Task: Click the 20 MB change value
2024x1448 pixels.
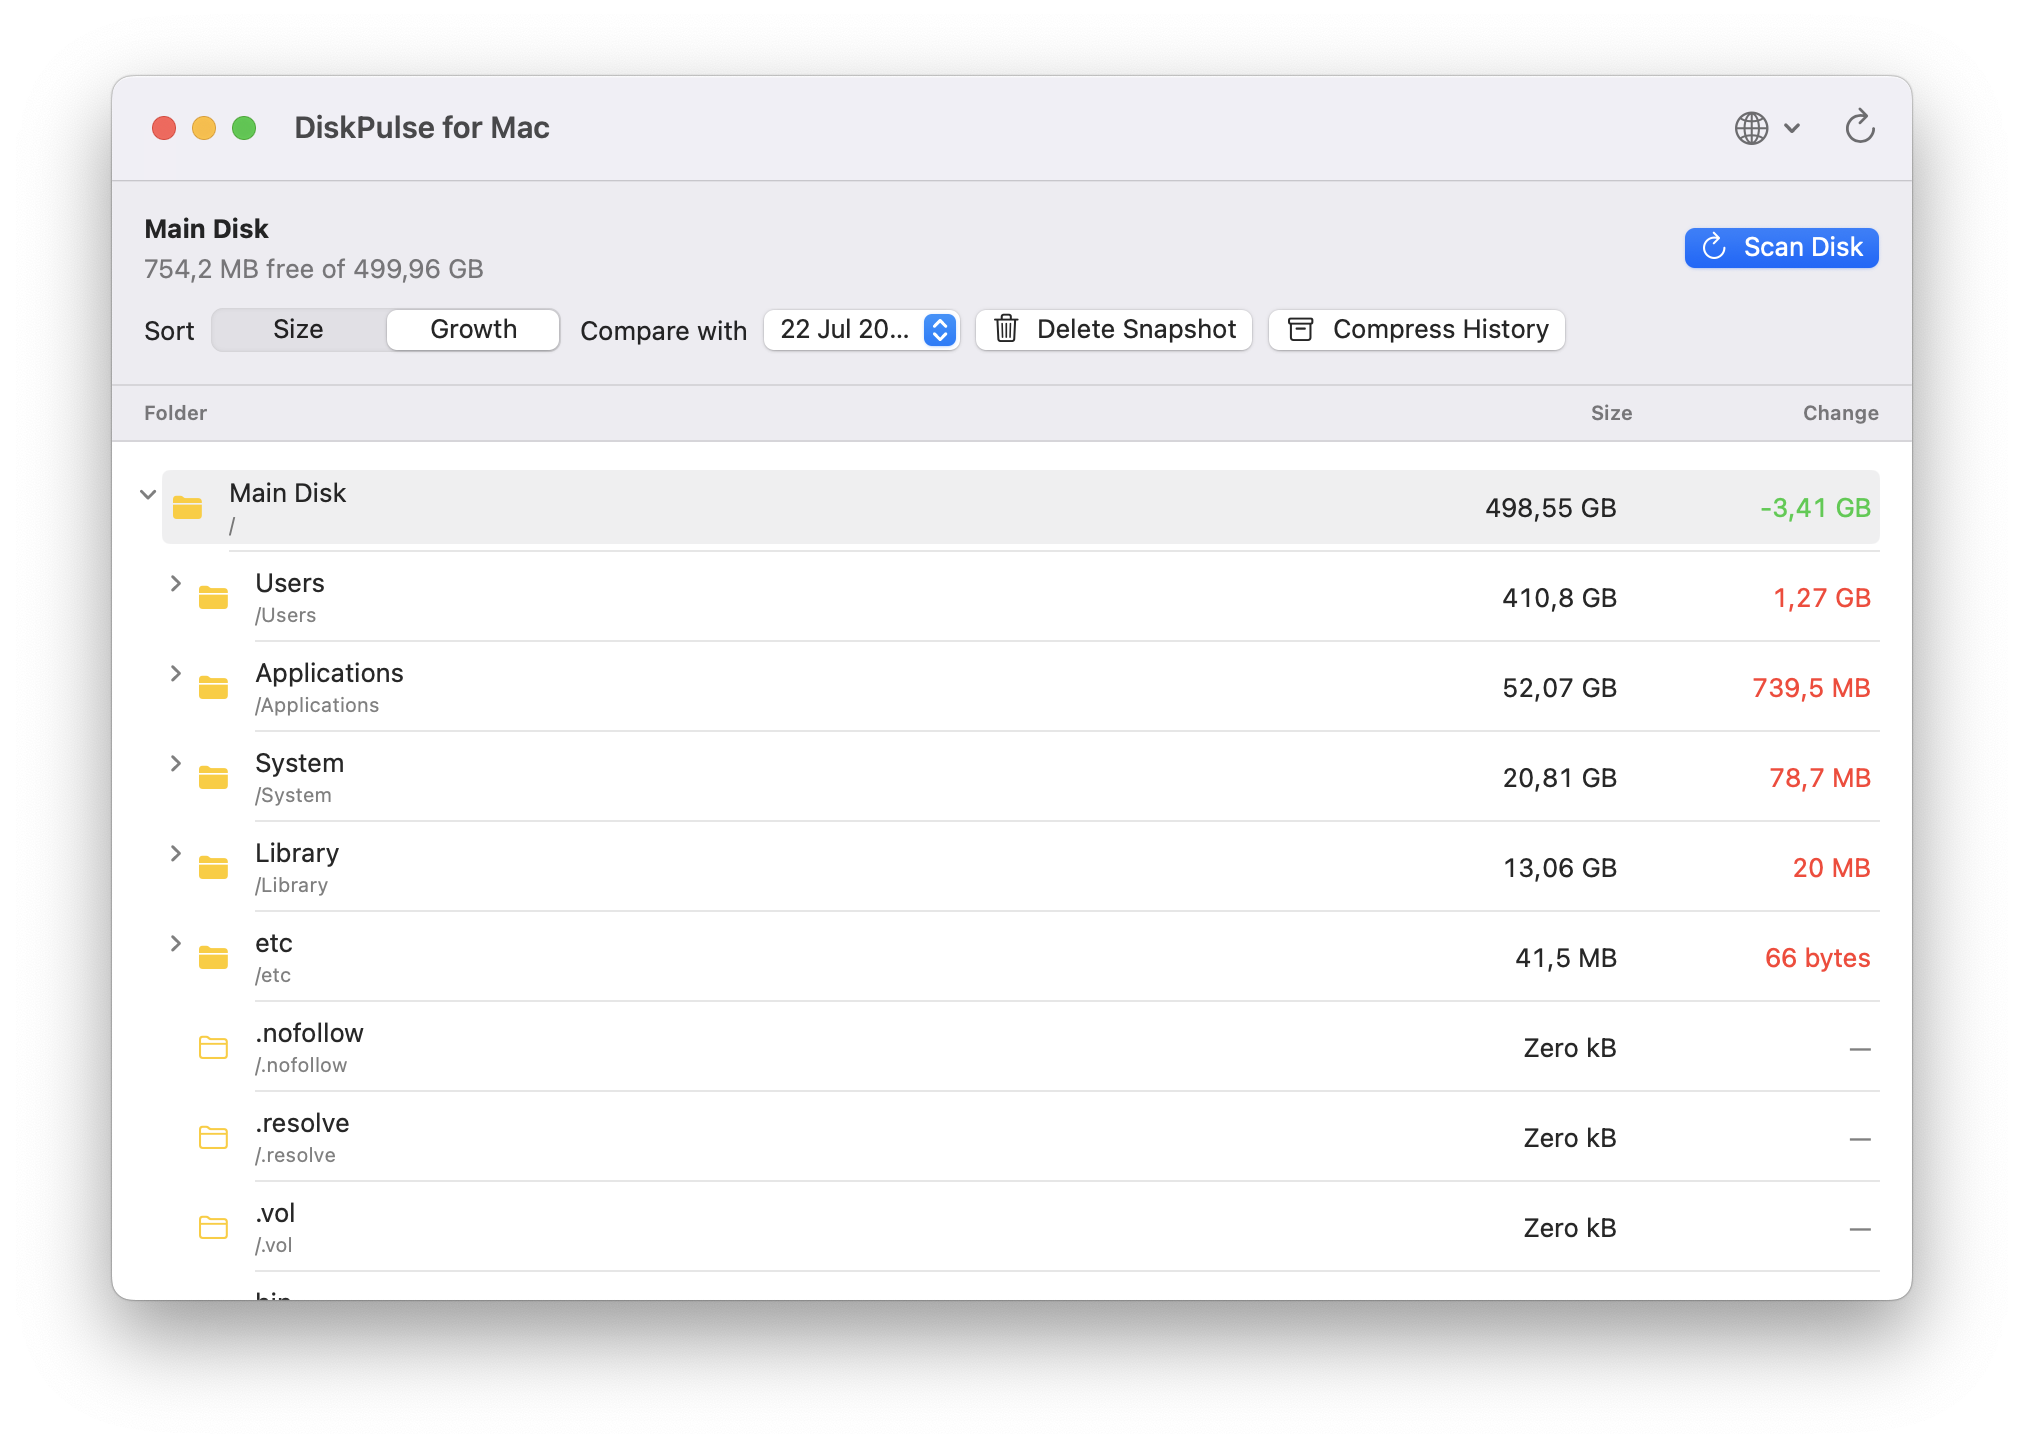Action: (x=1831, y=868)
